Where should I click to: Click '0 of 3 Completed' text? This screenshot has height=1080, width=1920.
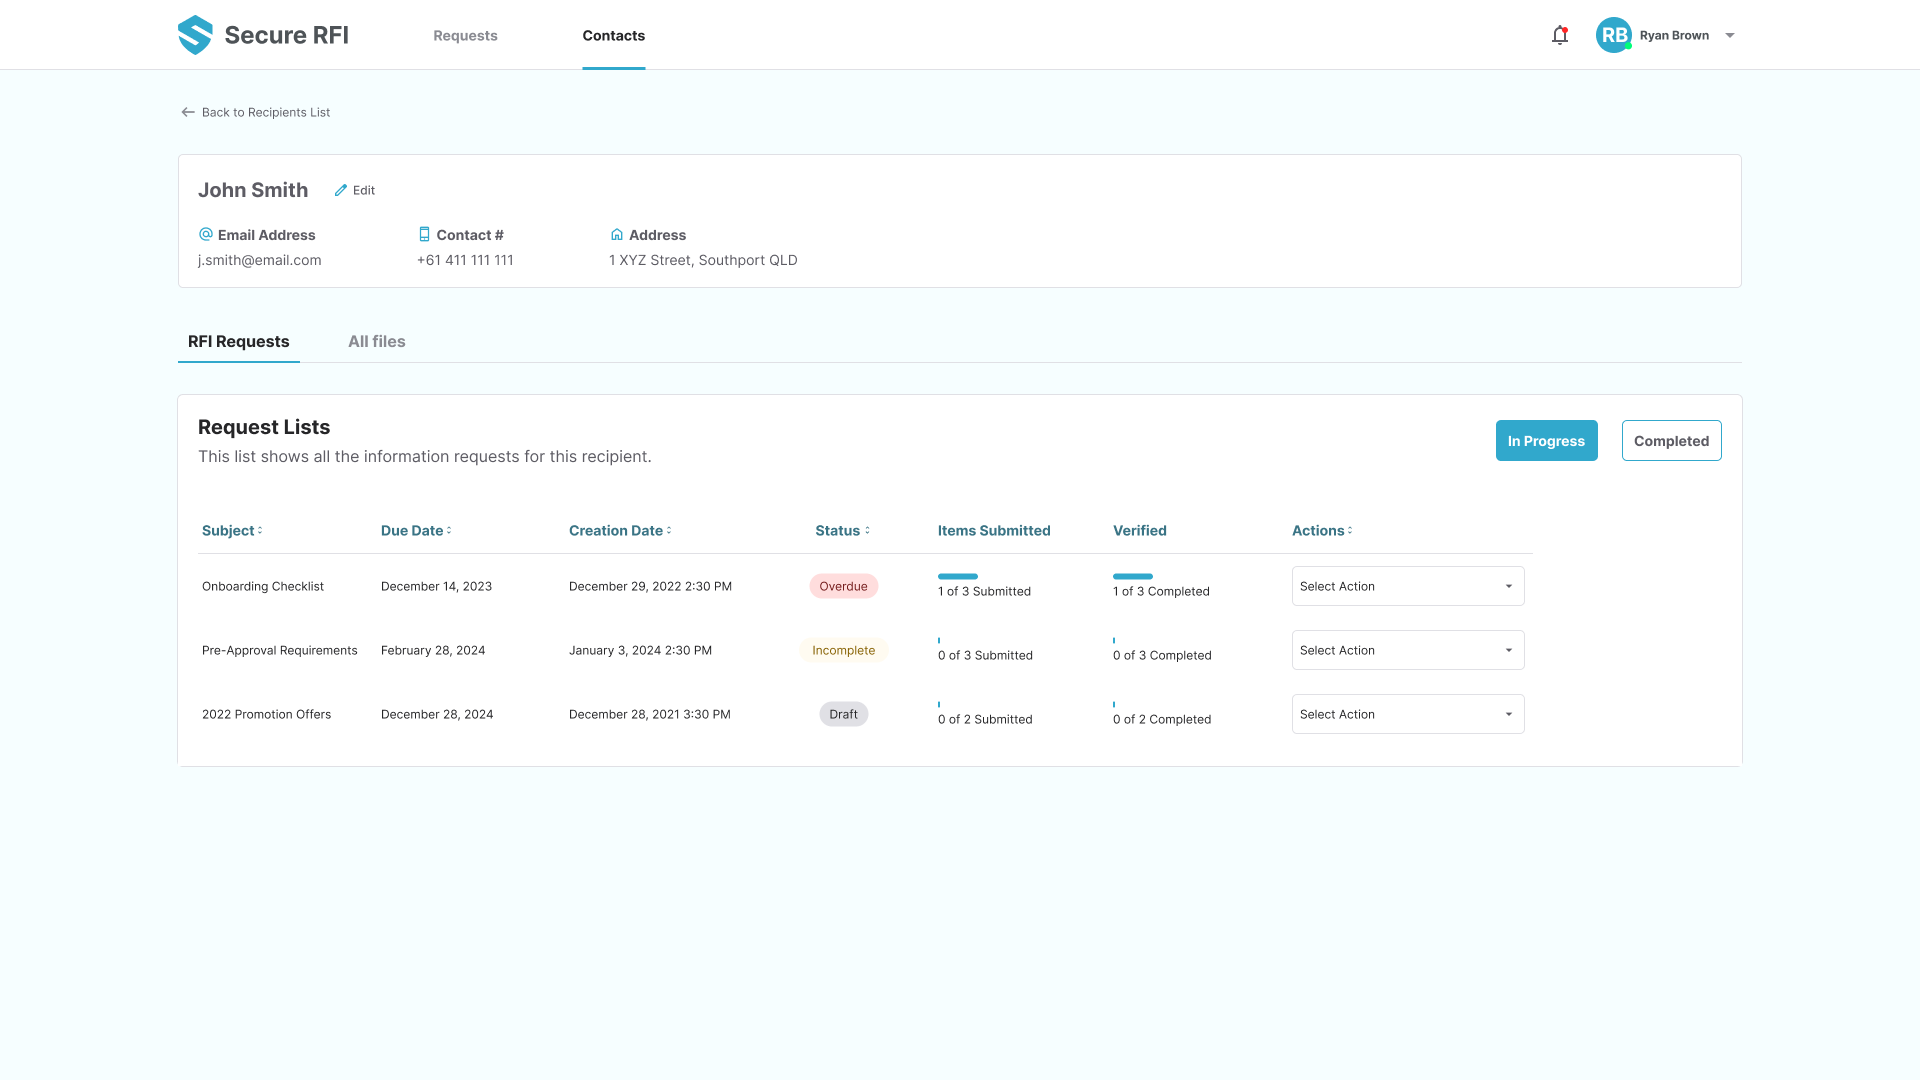pyautogui.click(x=1162, y=655)
